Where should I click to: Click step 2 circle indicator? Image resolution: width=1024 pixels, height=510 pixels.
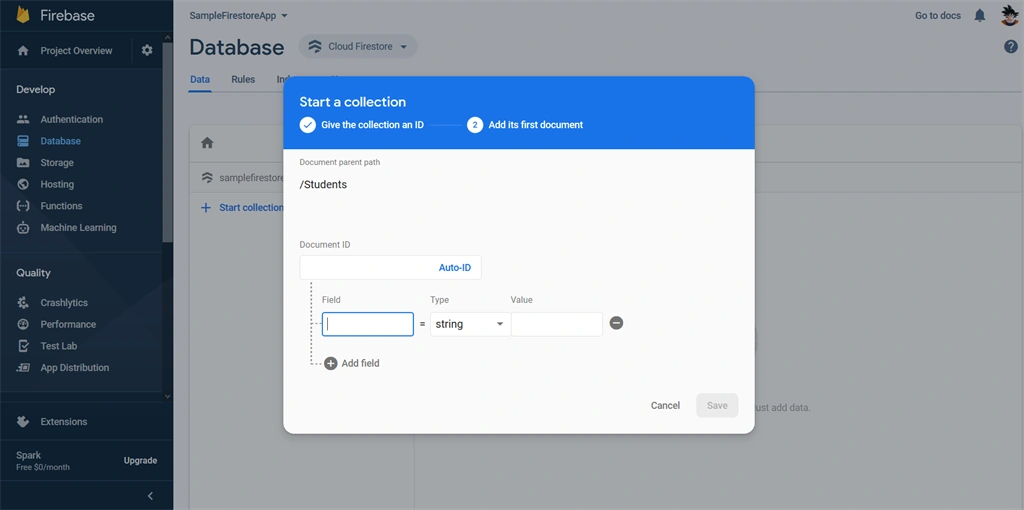475,125
